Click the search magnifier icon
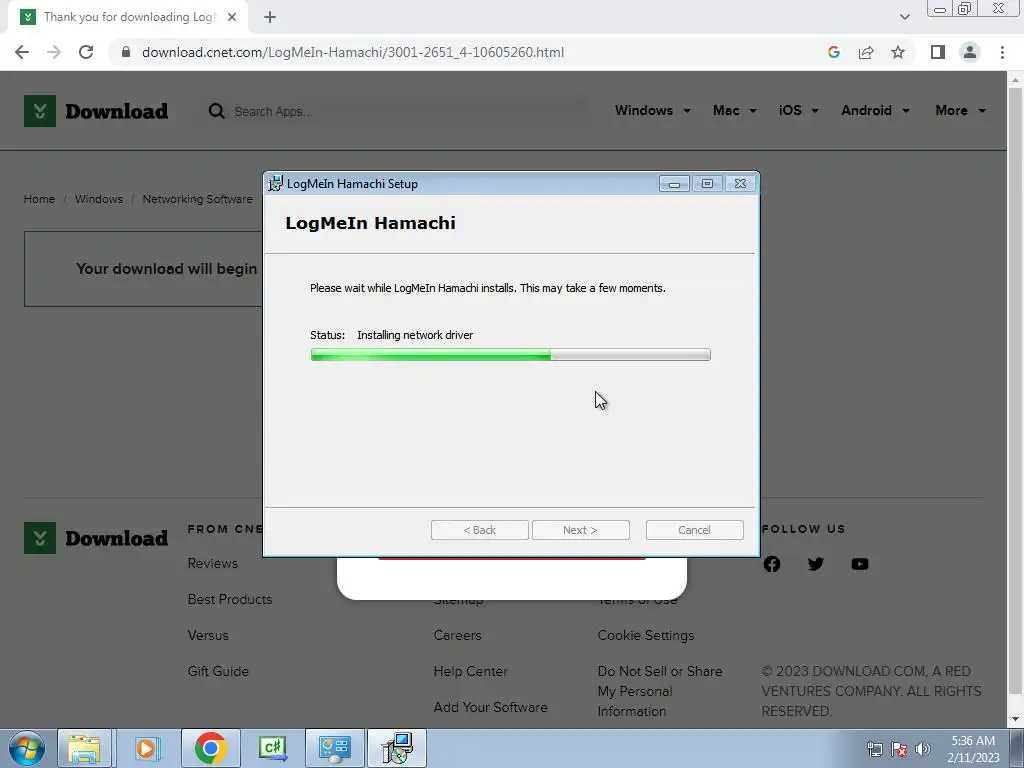Screen dimensions: 1024x768 click(x=216, y=111)
